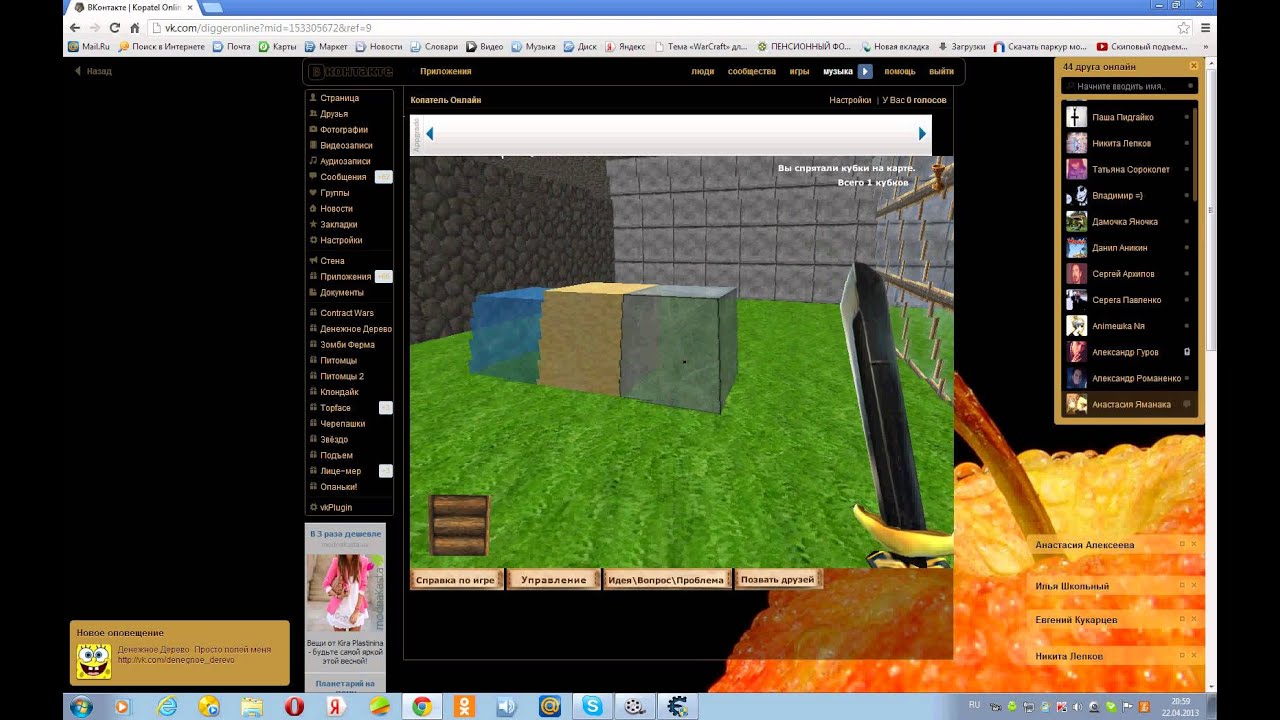Click the Управление button
This screenshot has height=720, width=1280.
coord(553,580)
